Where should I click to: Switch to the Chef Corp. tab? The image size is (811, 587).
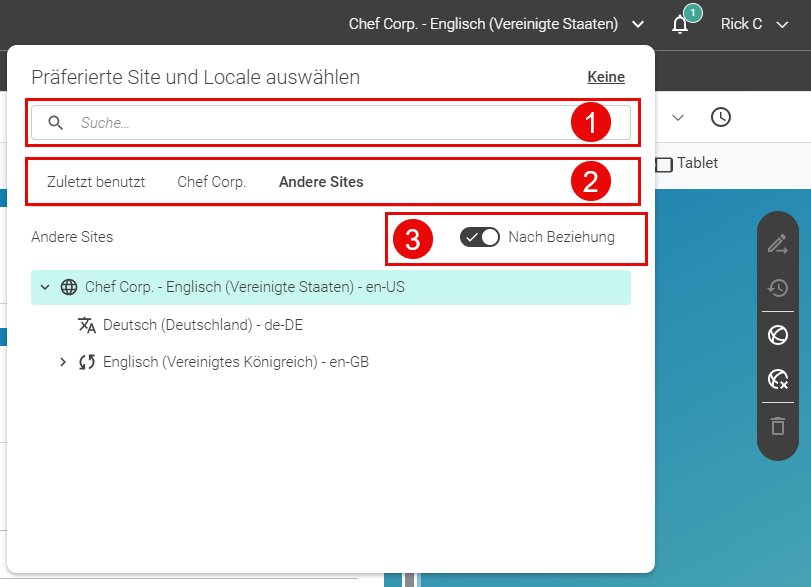[212, 182]
